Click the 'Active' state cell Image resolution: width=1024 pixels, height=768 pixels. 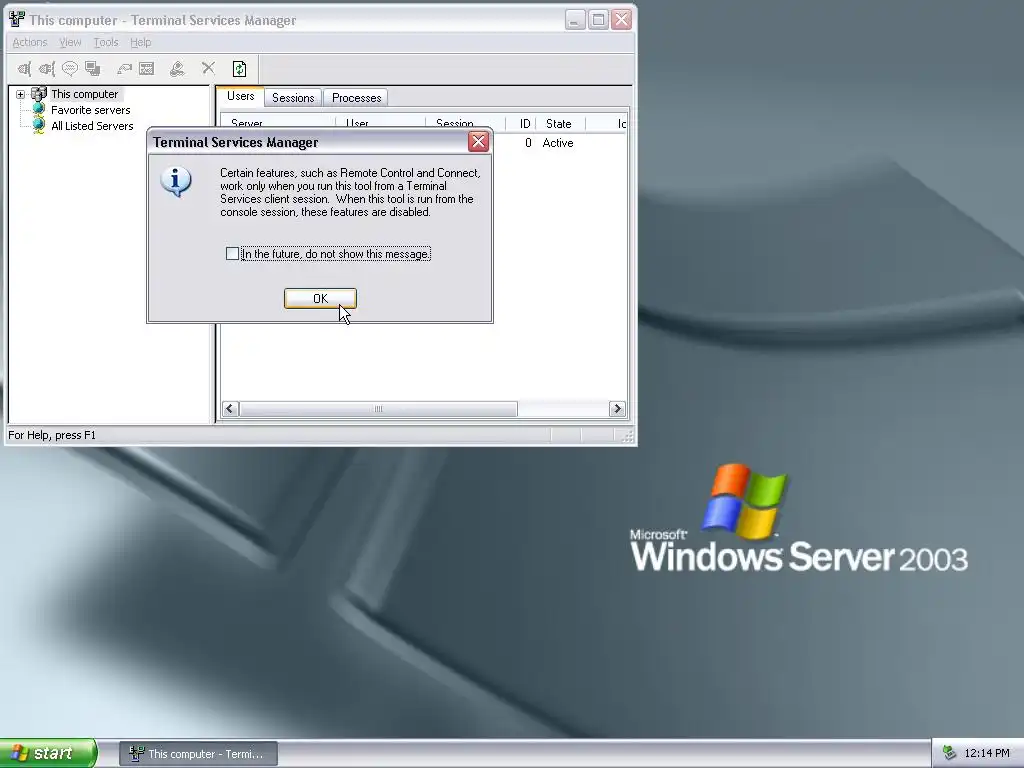pos(558,143)
